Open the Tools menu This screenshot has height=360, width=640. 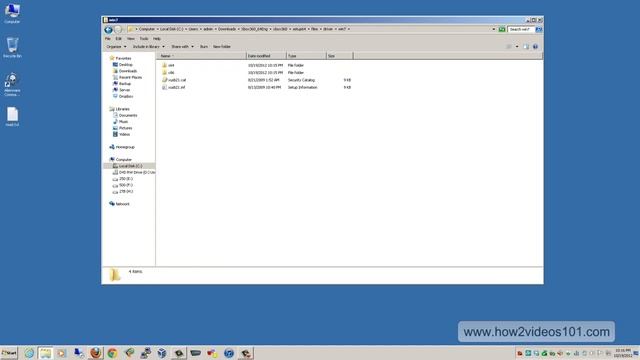[144, 39]
